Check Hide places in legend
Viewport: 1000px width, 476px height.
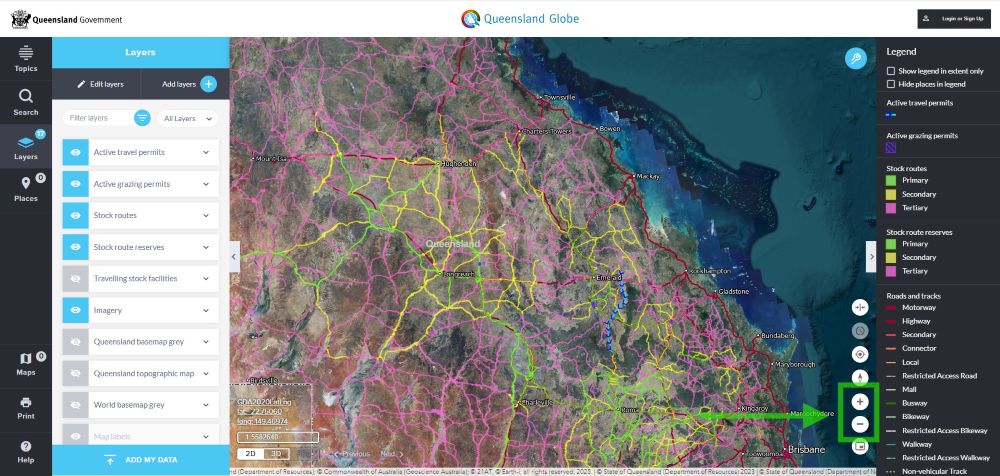(891, 84)
